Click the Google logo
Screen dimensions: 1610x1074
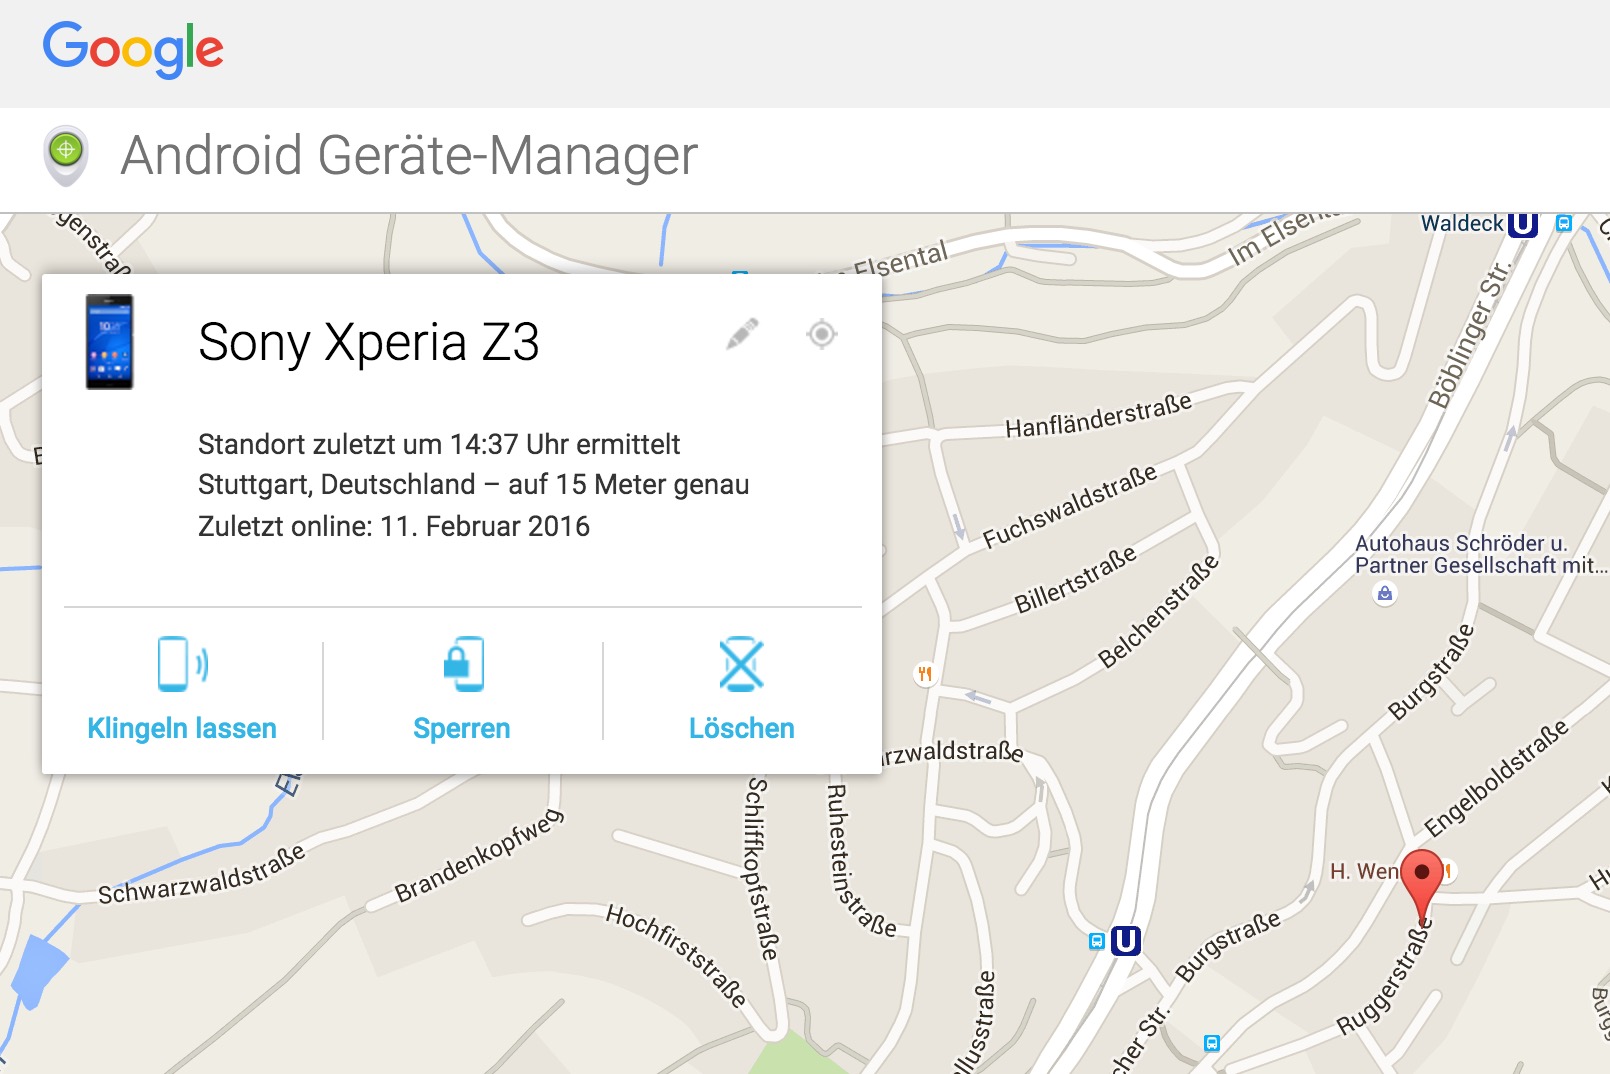coord(133,49)
